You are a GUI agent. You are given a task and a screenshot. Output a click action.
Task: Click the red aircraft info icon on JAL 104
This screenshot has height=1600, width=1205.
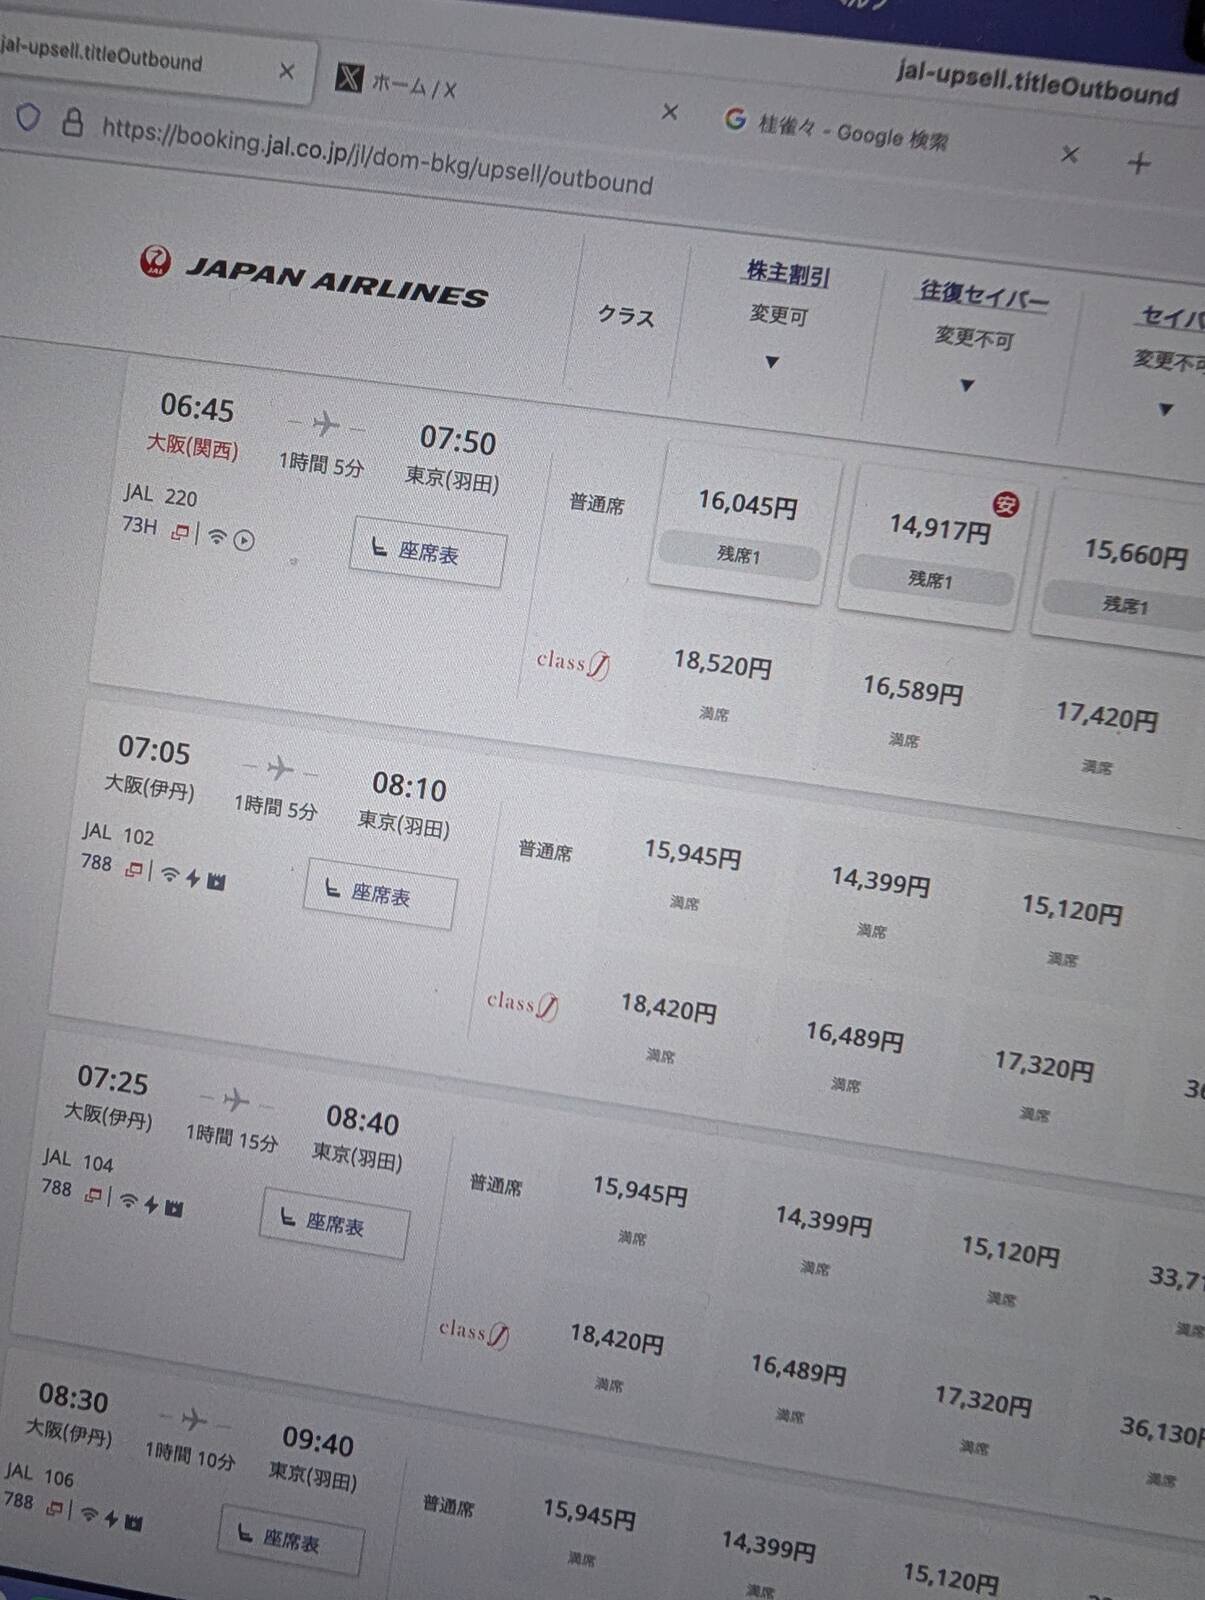[x=93, y=1195]
